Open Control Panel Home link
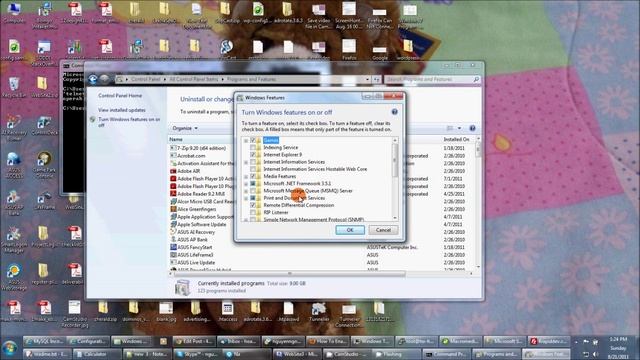Image resolution: width=640 pixels, height=360 pixels. (120, 96)
